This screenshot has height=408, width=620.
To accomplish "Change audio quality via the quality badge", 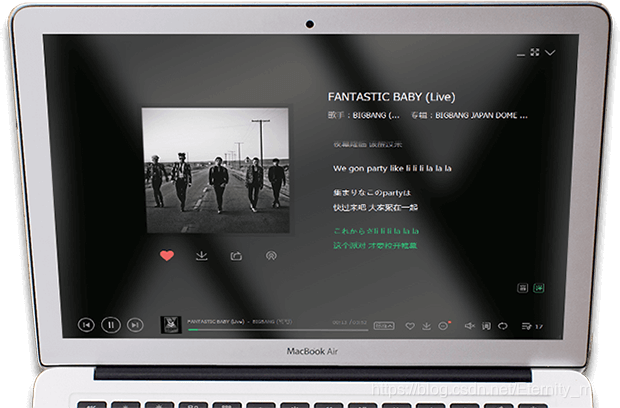I will point(384,326).
